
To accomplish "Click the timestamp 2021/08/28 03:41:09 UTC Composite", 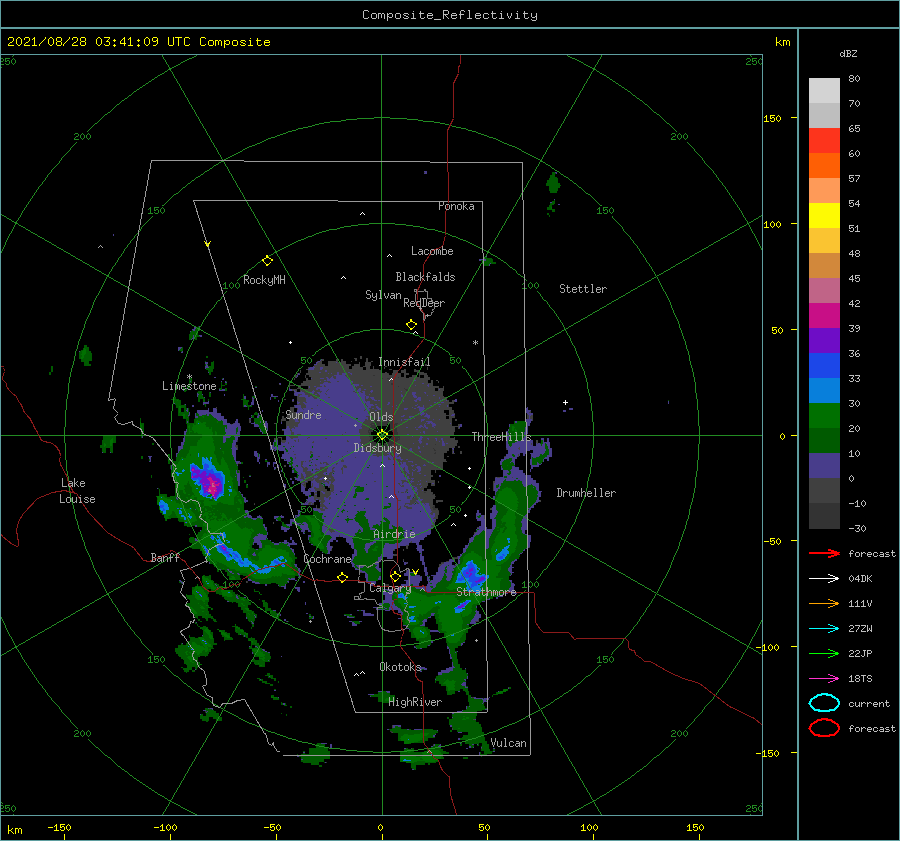I will pos(138,42).
